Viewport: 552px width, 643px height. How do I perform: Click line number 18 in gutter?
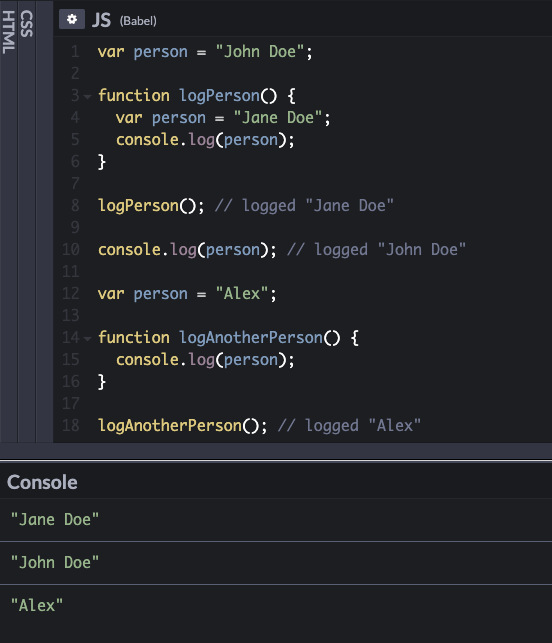point(71,426)
